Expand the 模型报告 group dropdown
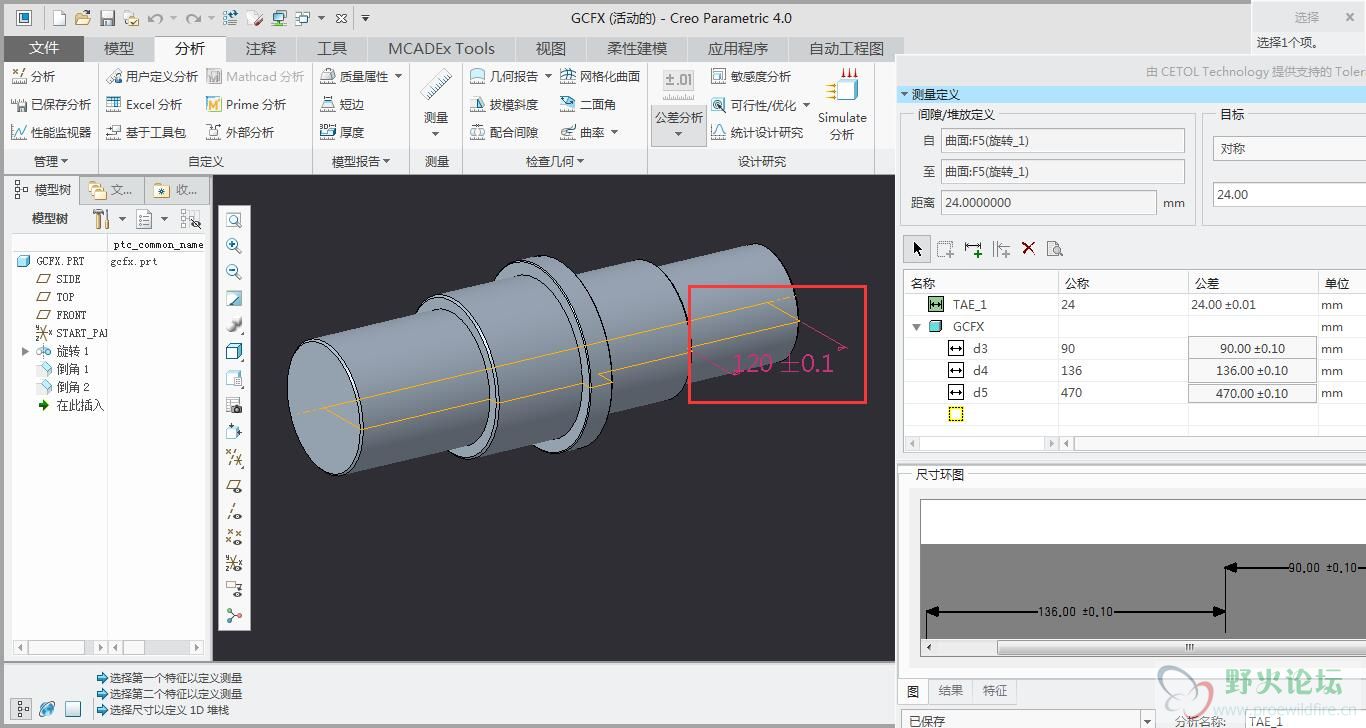 (x=361, y=161)
